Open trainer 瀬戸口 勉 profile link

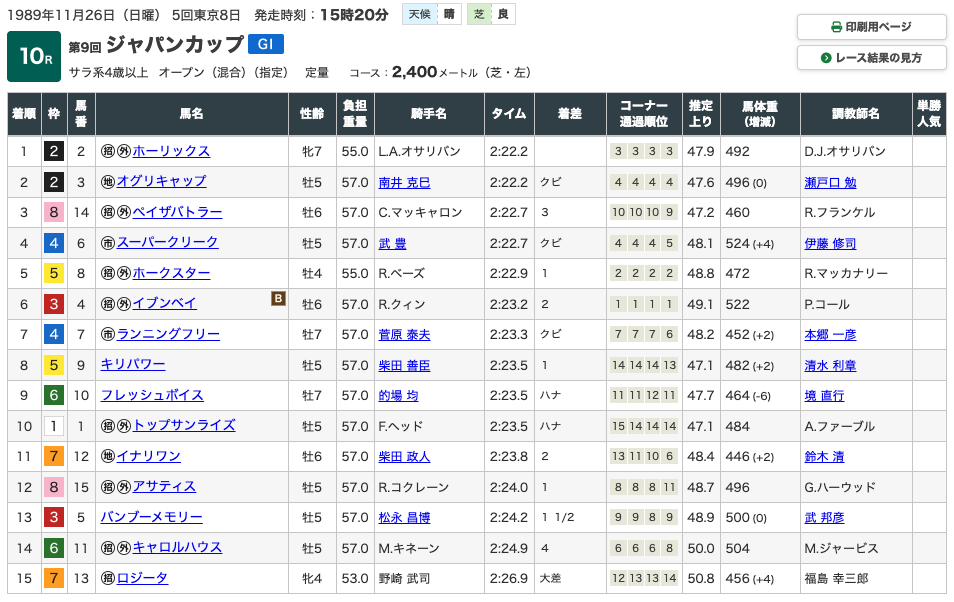tap(830, 182)
